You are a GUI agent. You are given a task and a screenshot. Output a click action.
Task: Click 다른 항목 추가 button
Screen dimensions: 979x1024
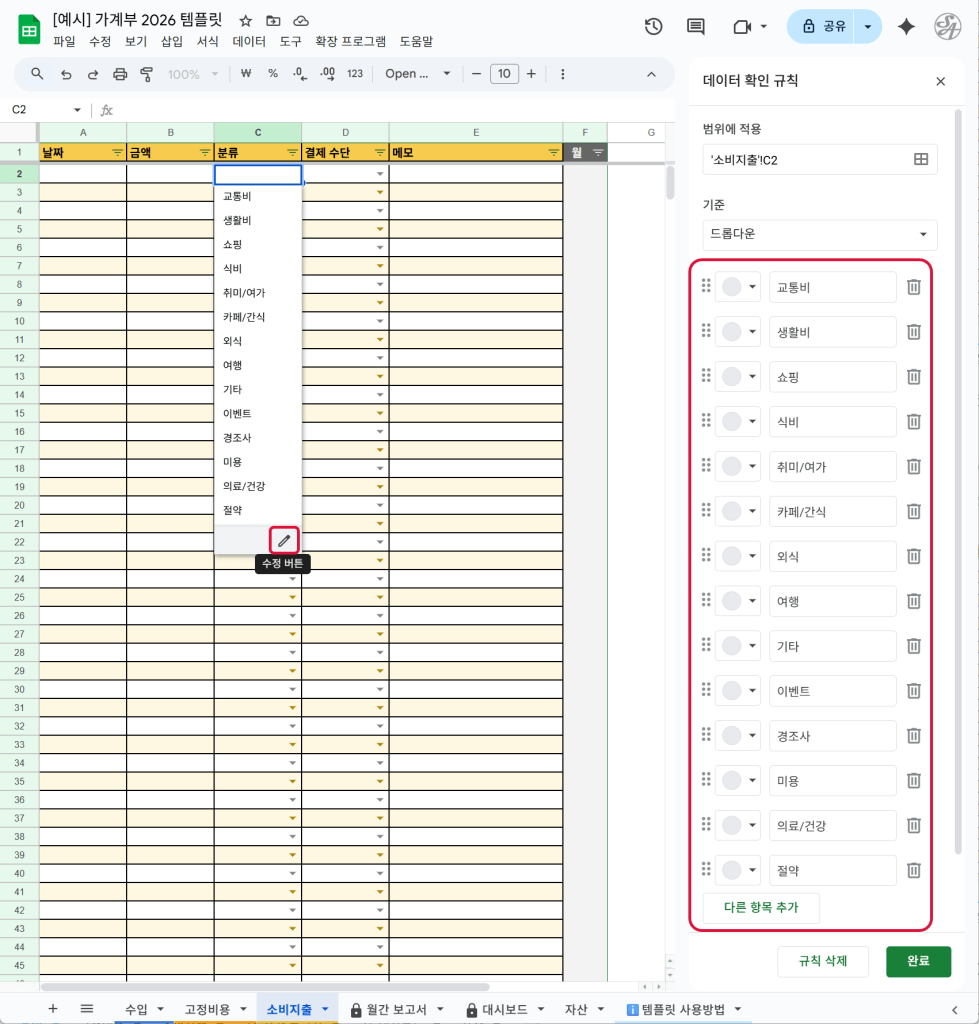coord(761,908)
